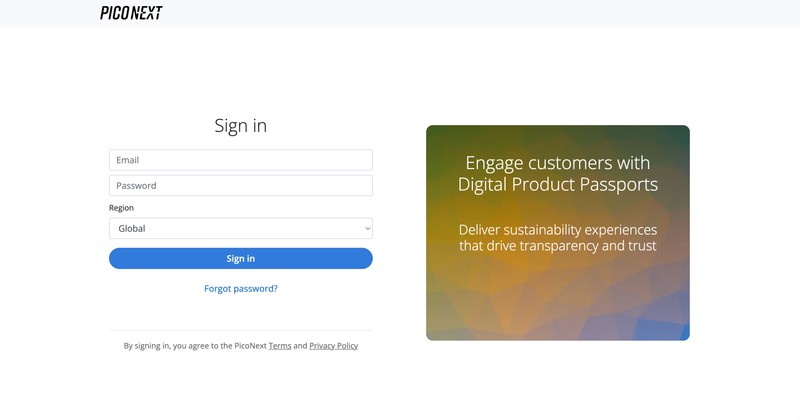Click the chevron arrow on the Region selector
The image size is (800, 420).
(x=368, y=229)
